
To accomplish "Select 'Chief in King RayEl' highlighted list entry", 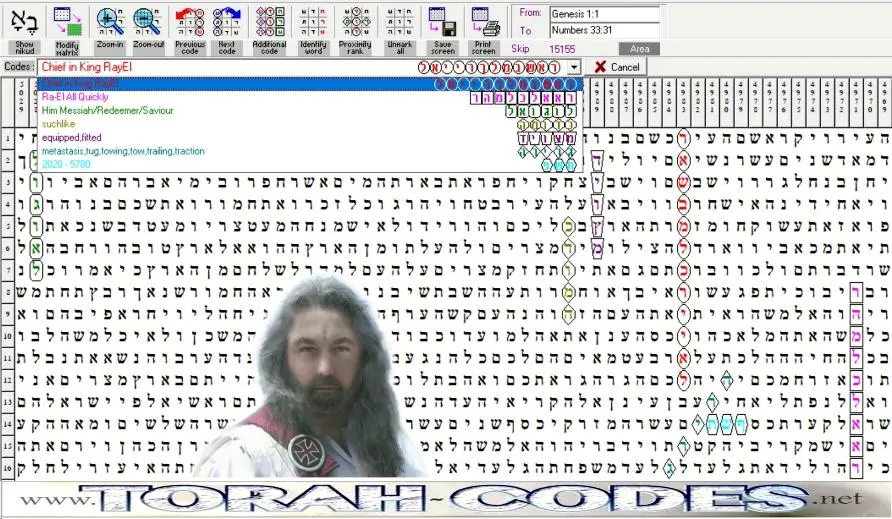I will [x=311, y=84].
